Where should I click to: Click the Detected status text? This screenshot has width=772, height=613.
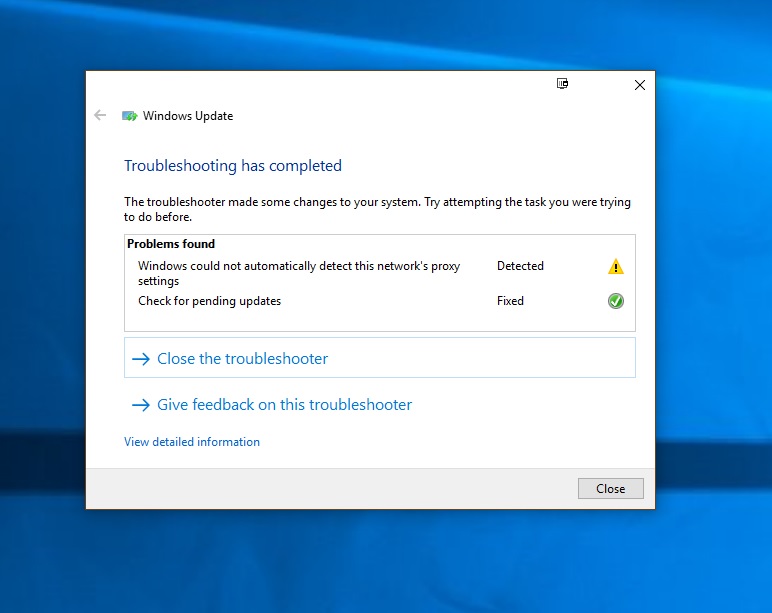pos(520,266)
